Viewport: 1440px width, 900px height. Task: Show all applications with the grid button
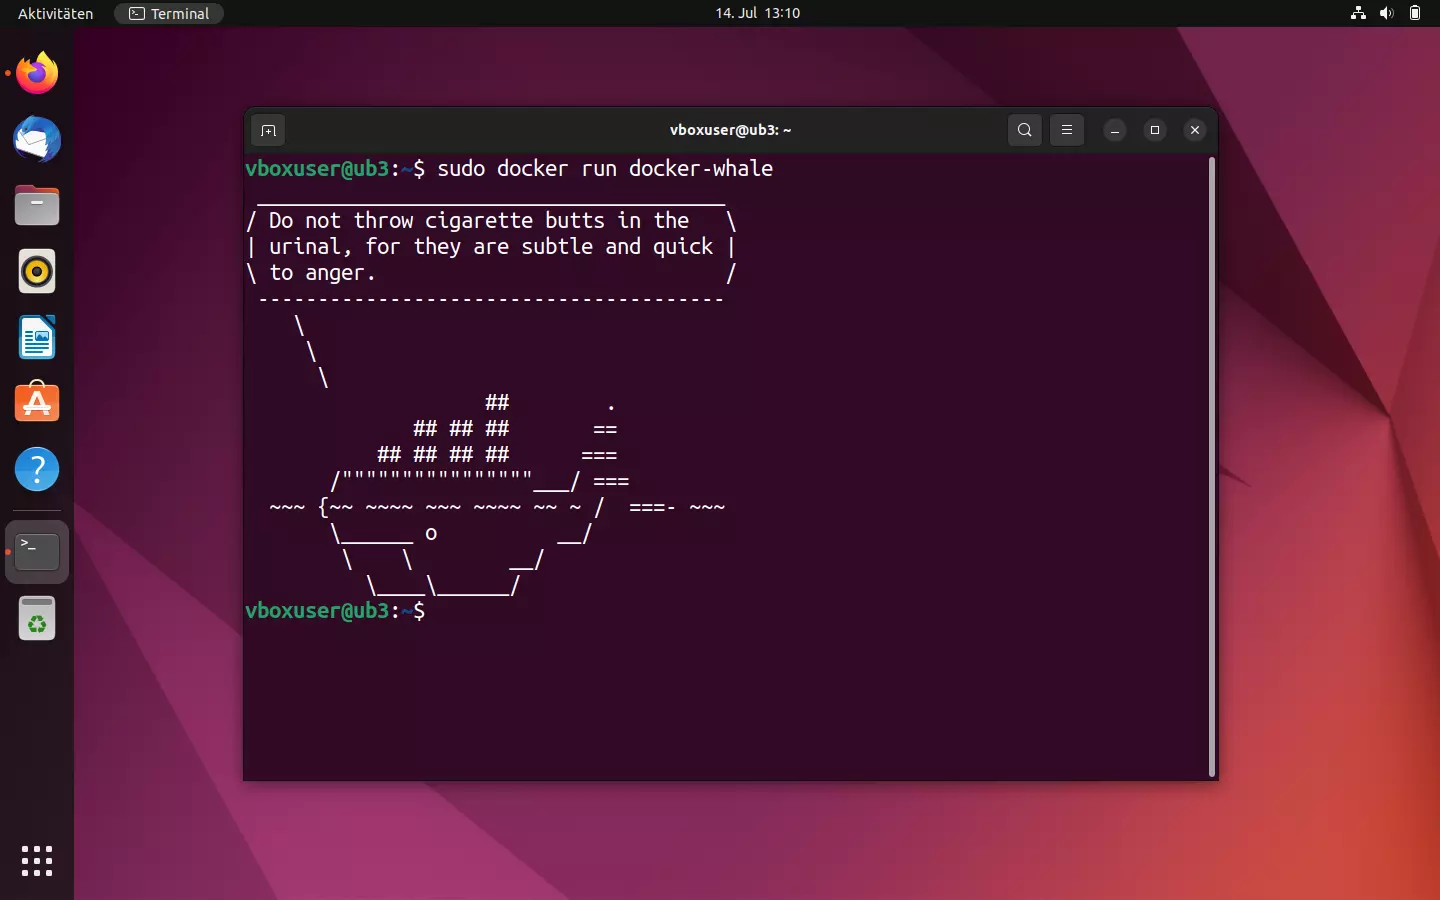click(36, 861)
